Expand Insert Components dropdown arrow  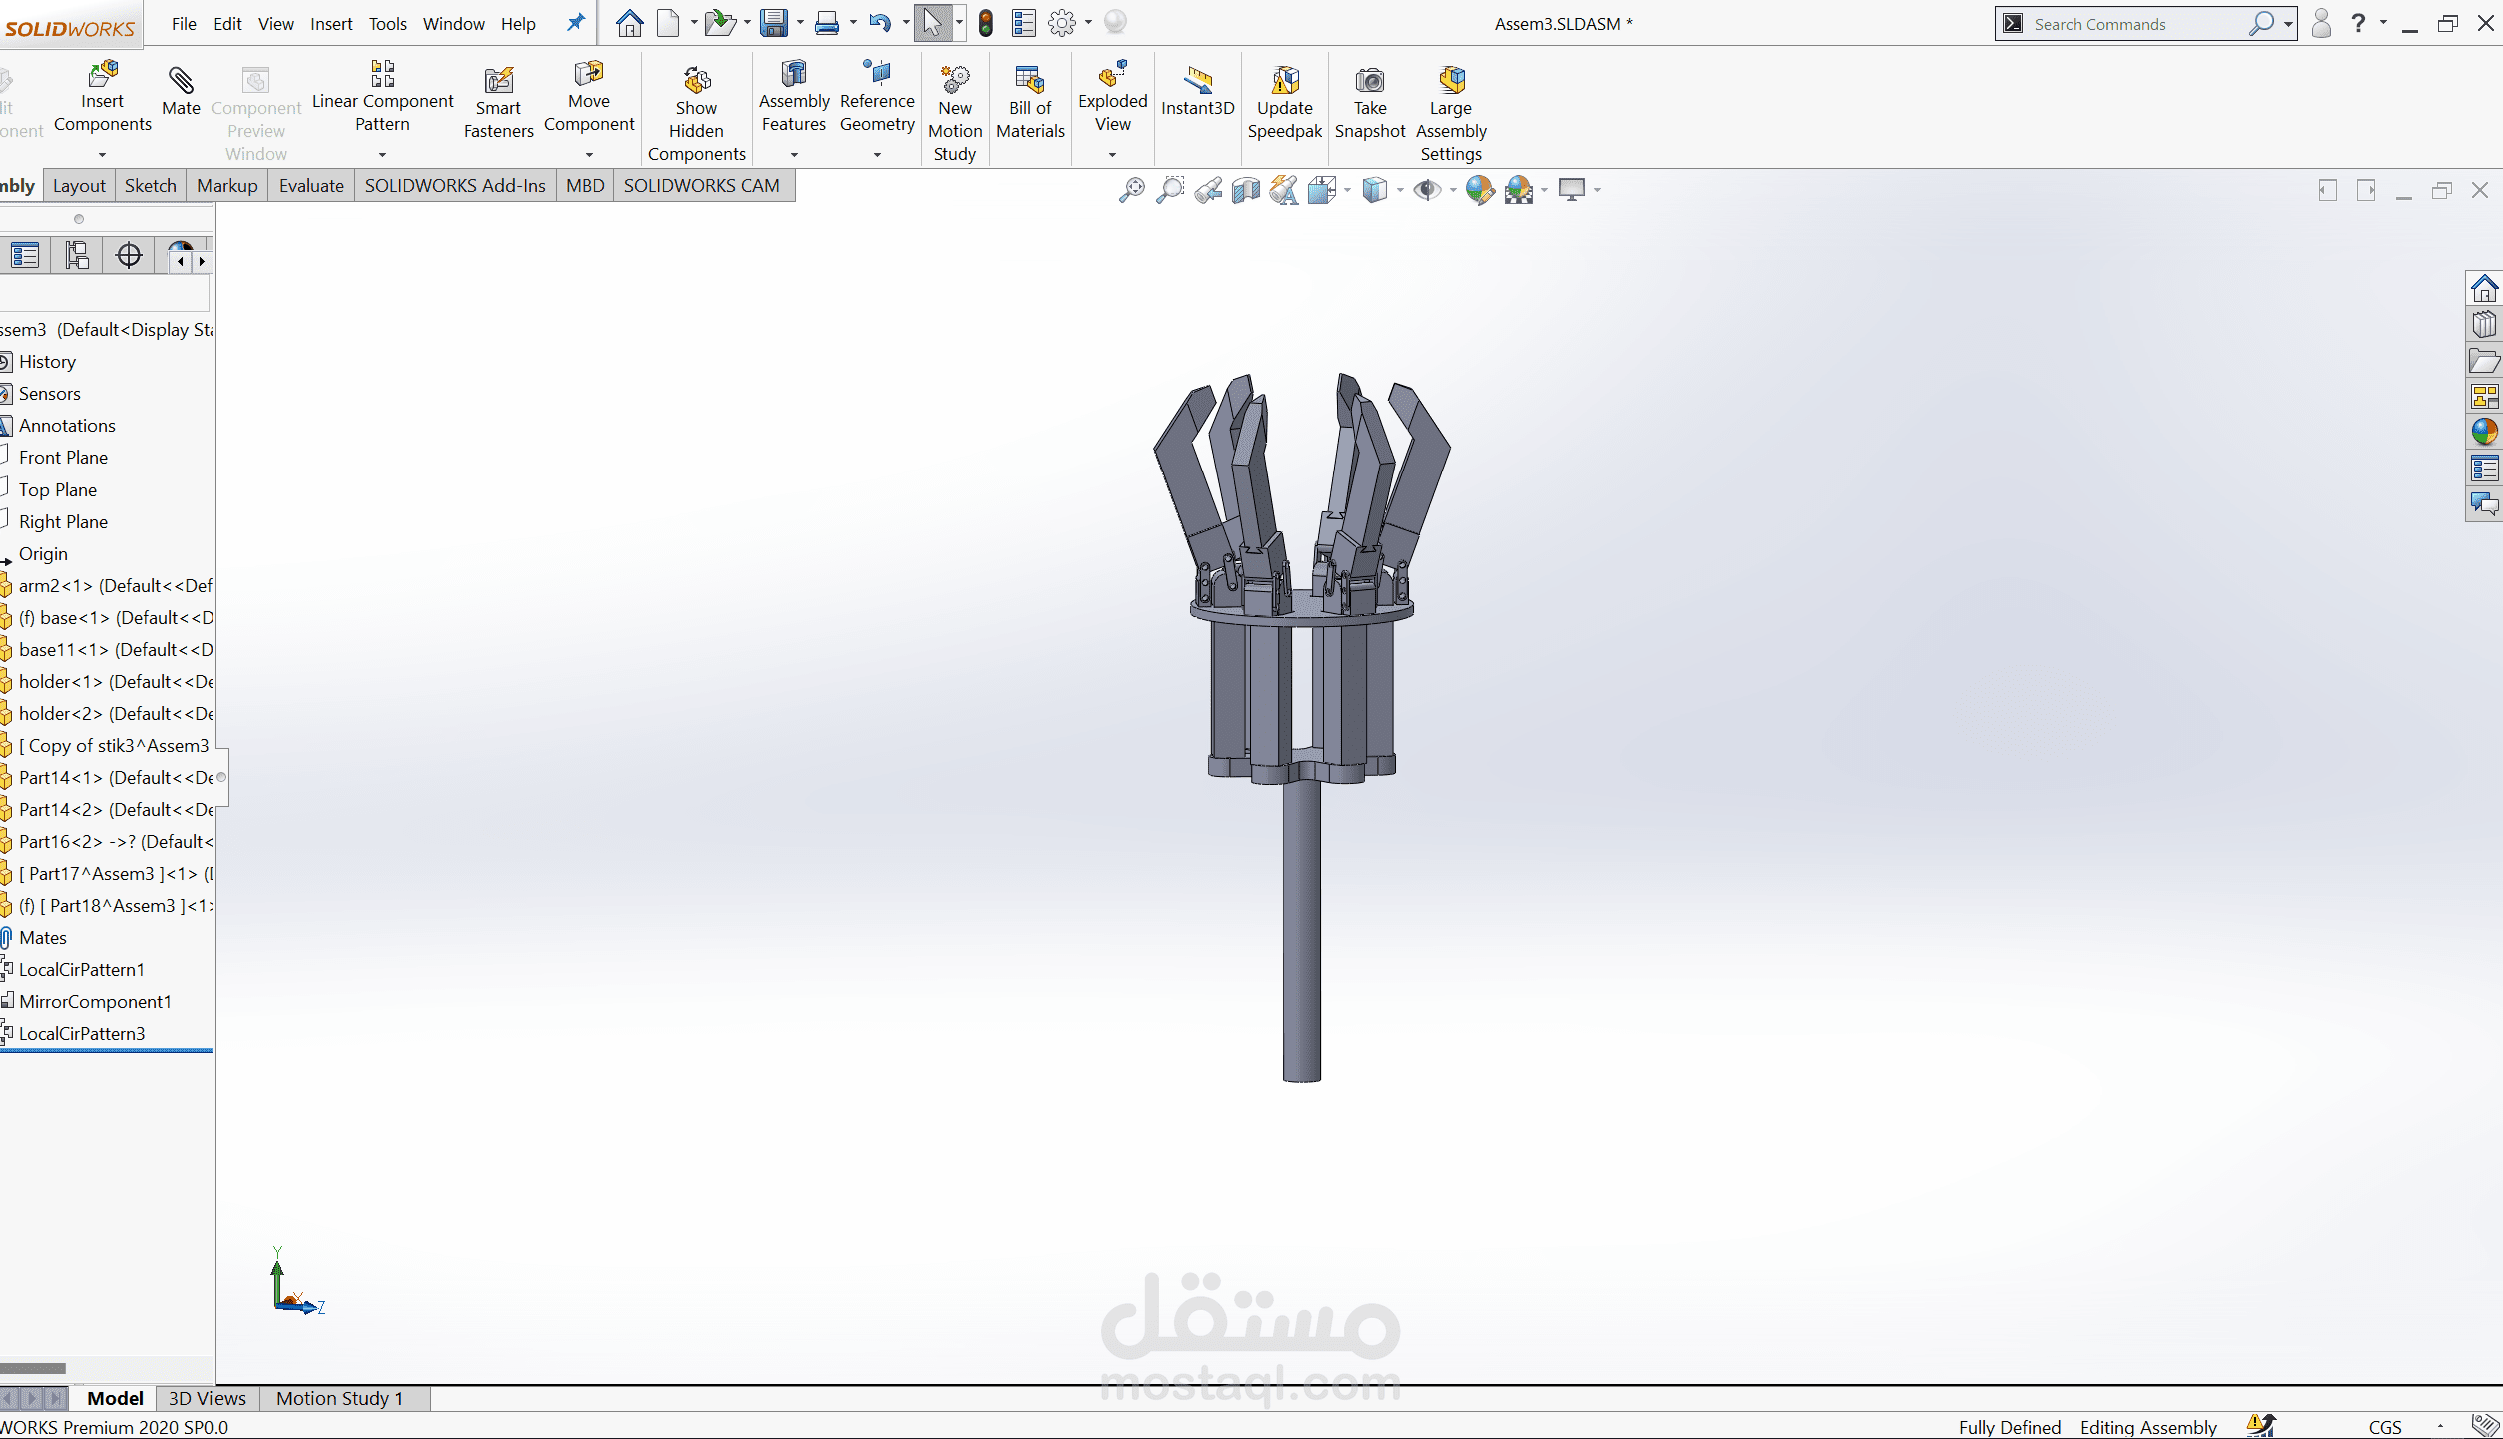[102, 155]
